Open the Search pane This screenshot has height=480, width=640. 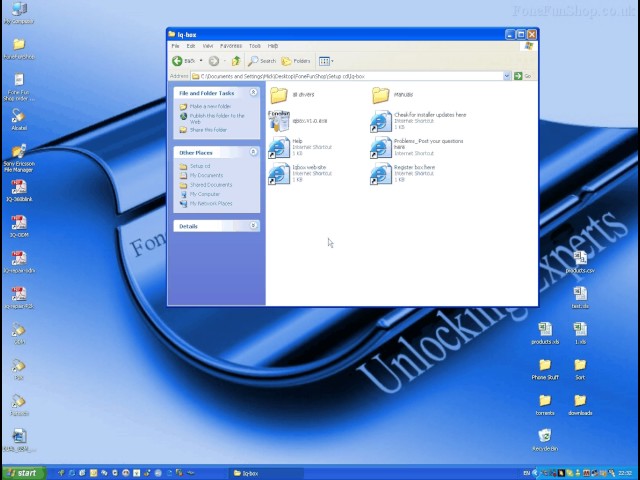pos(262,61)
